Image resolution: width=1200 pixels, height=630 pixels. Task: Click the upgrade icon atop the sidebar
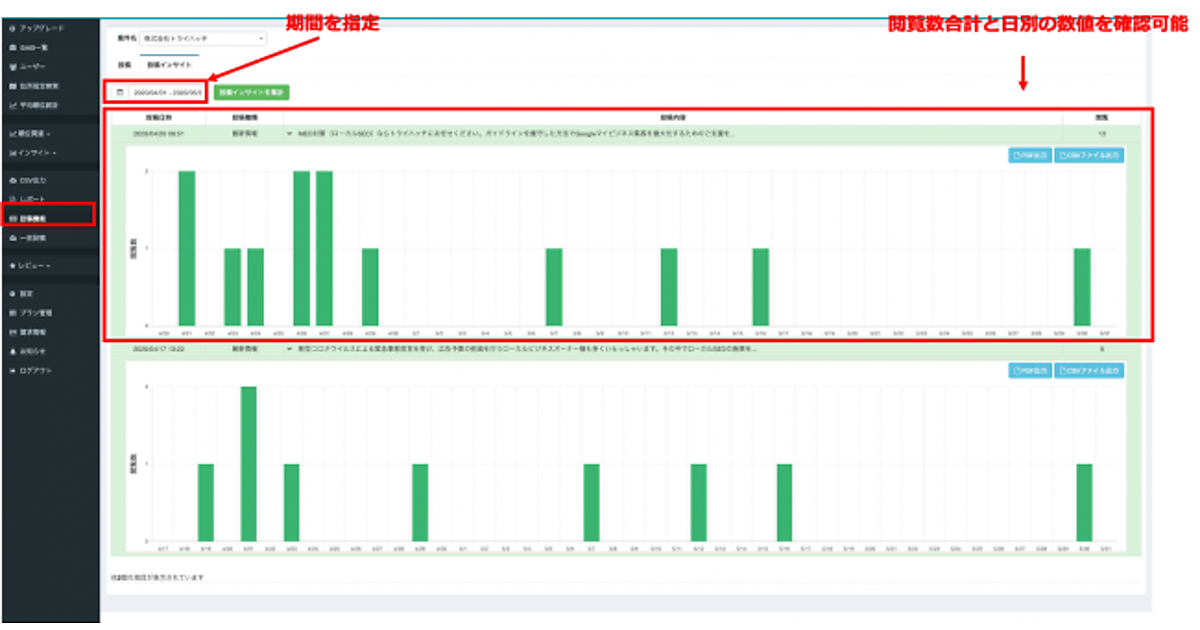(x=11, y=28)
